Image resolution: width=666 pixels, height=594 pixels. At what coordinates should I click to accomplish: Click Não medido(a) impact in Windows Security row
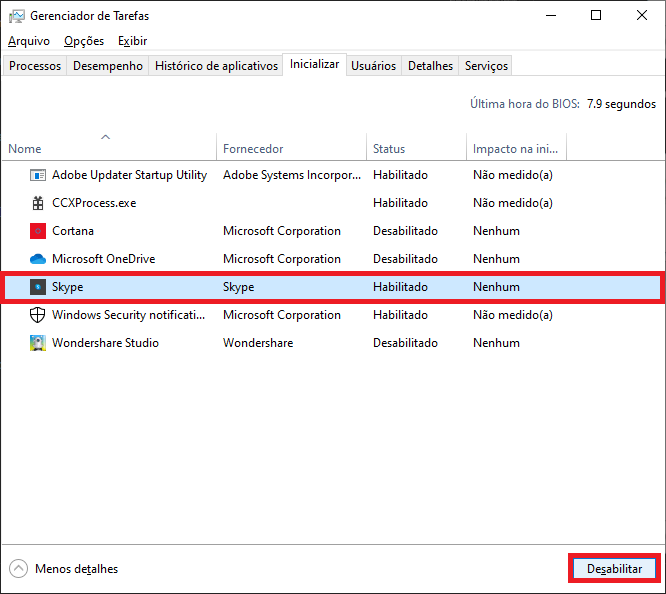tap(513, 315)
